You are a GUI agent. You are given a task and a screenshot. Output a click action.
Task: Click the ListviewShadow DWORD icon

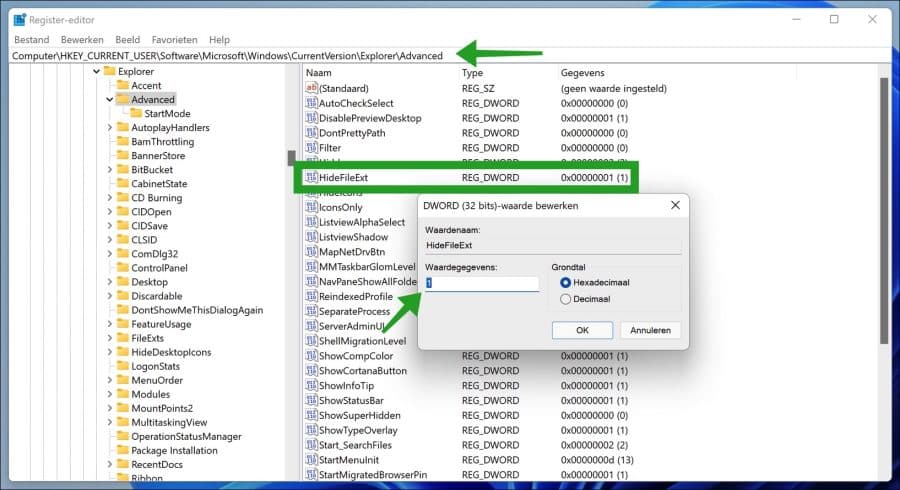pyautogui.click(x=312, y=237)
